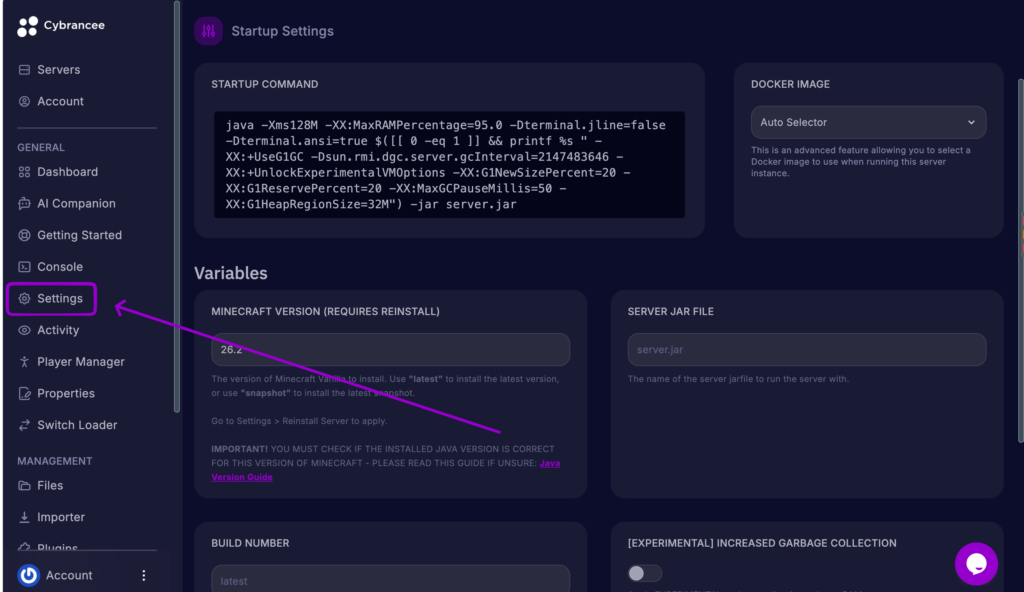Open the Files label under Management

(50, 485)
